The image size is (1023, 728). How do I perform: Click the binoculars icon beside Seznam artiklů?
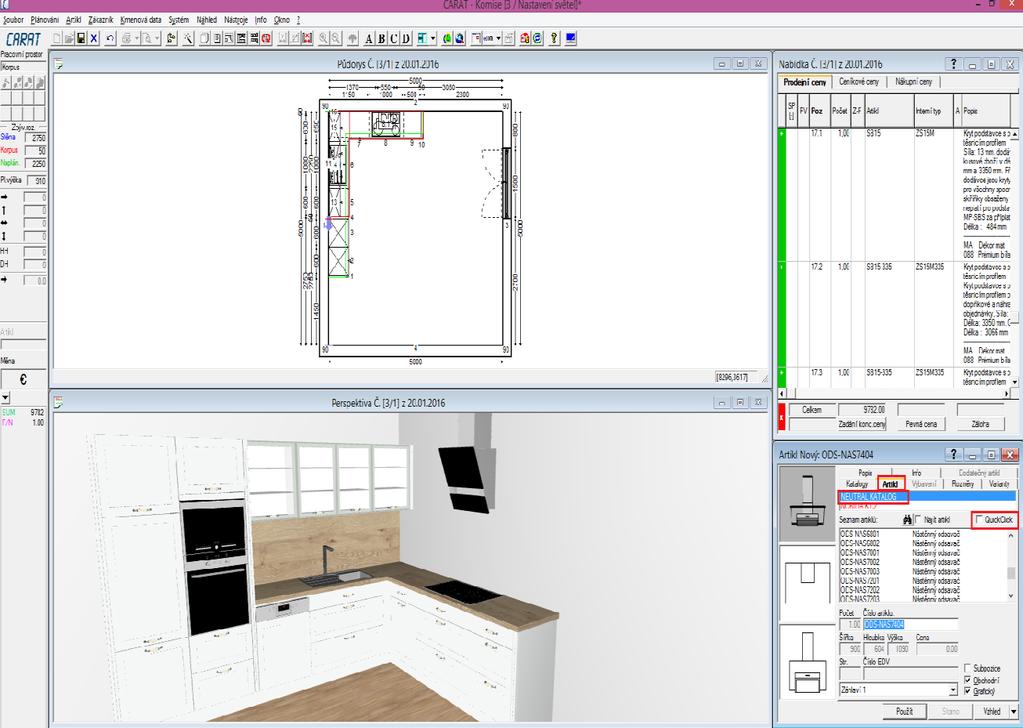coord(907,520)
